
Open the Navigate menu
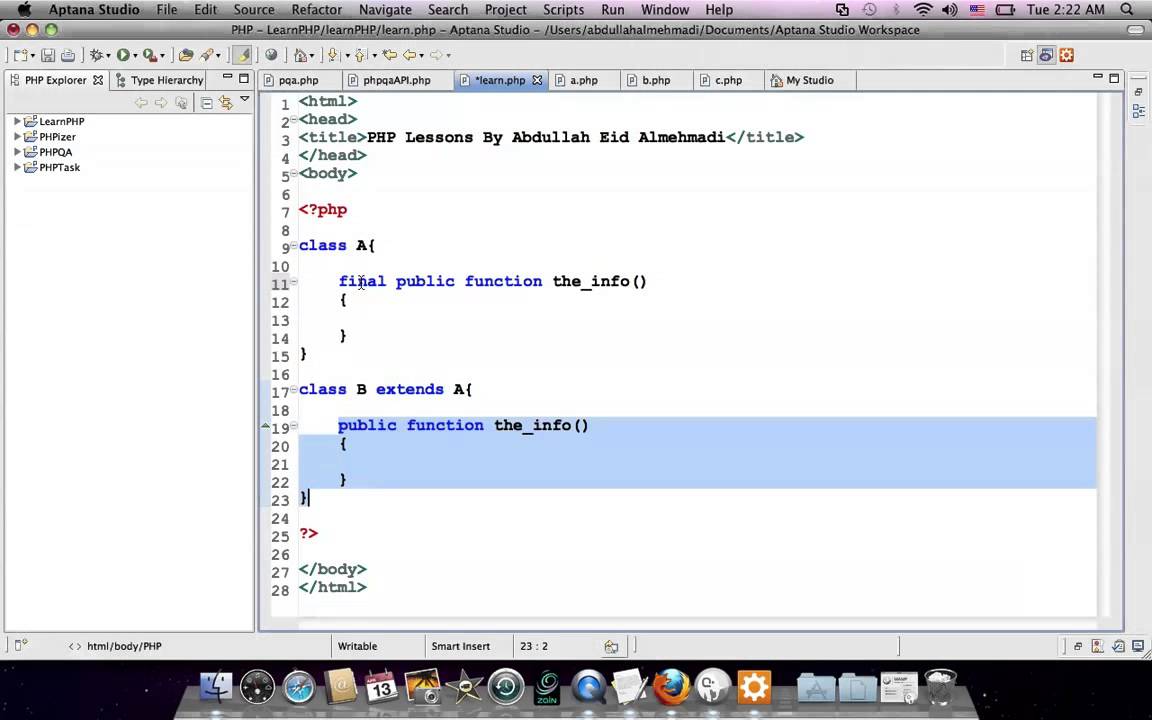click(x=385, y=10)
